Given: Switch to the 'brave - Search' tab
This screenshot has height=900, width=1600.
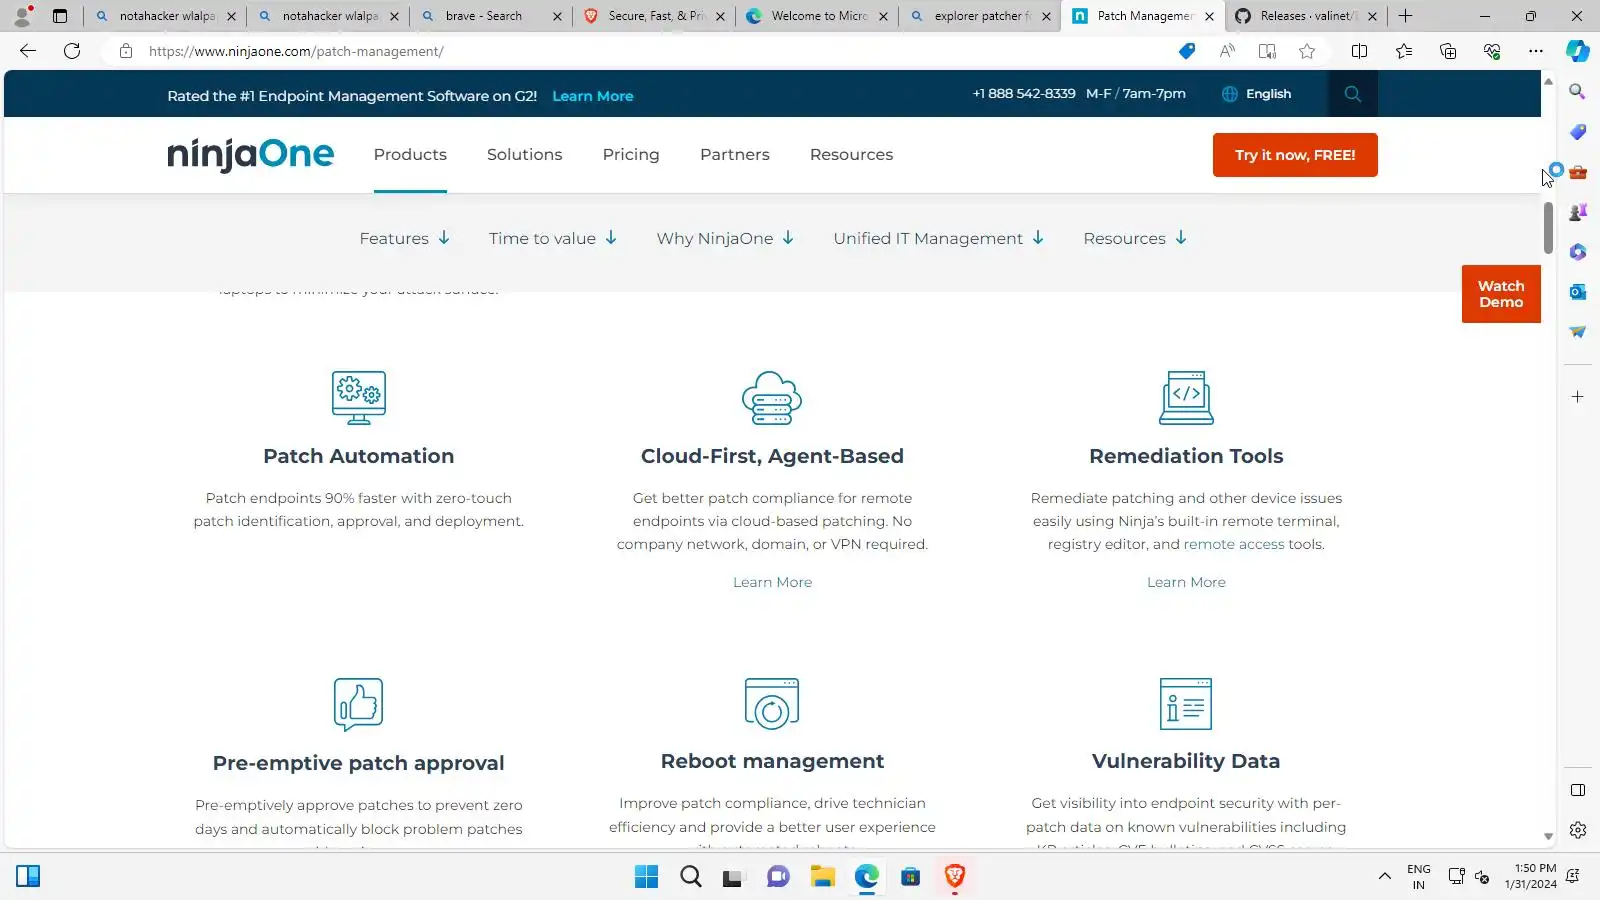Looking at the screenshot, I should (x=490, y=16).
